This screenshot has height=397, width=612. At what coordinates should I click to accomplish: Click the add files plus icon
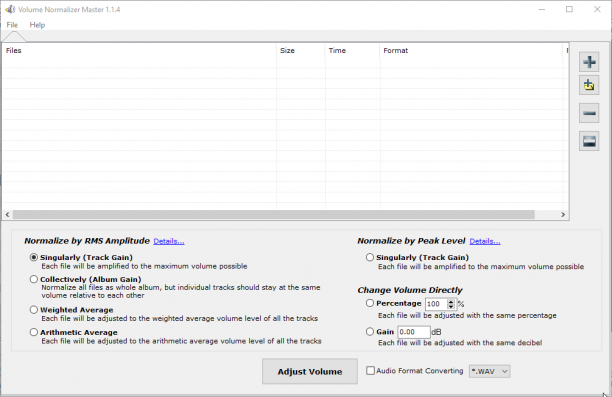pos(589,62)
